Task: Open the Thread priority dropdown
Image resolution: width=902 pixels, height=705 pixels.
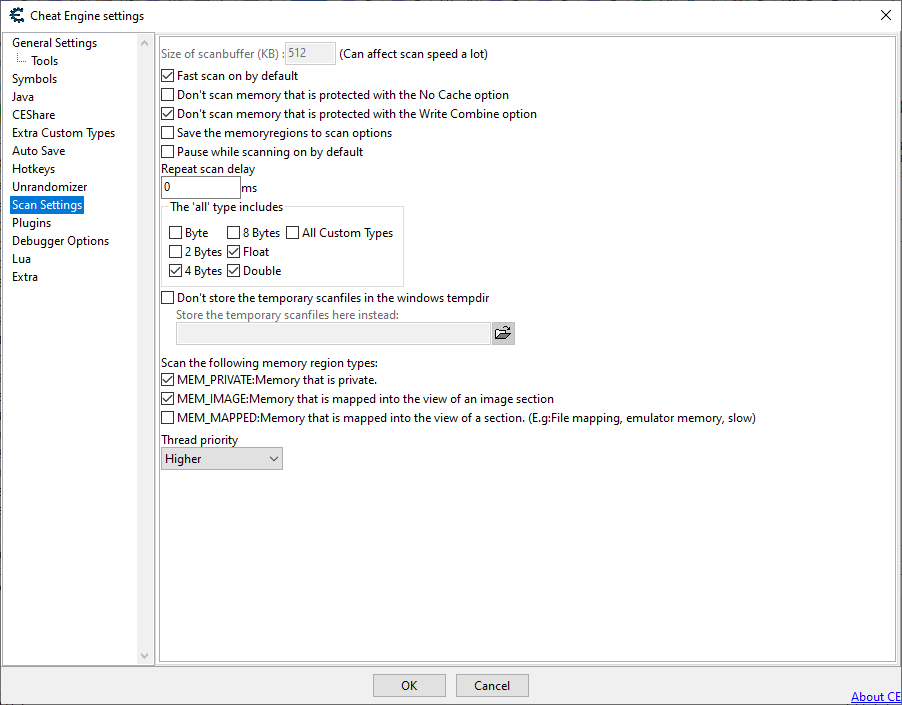Action: (222, 459)
